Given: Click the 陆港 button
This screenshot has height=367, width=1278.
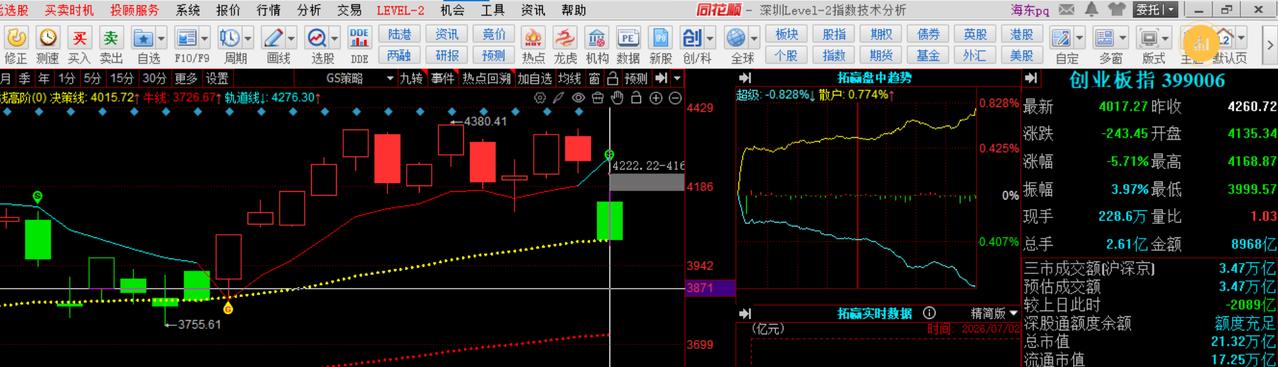Looking at the screenshot, I should tap(398, 33).
